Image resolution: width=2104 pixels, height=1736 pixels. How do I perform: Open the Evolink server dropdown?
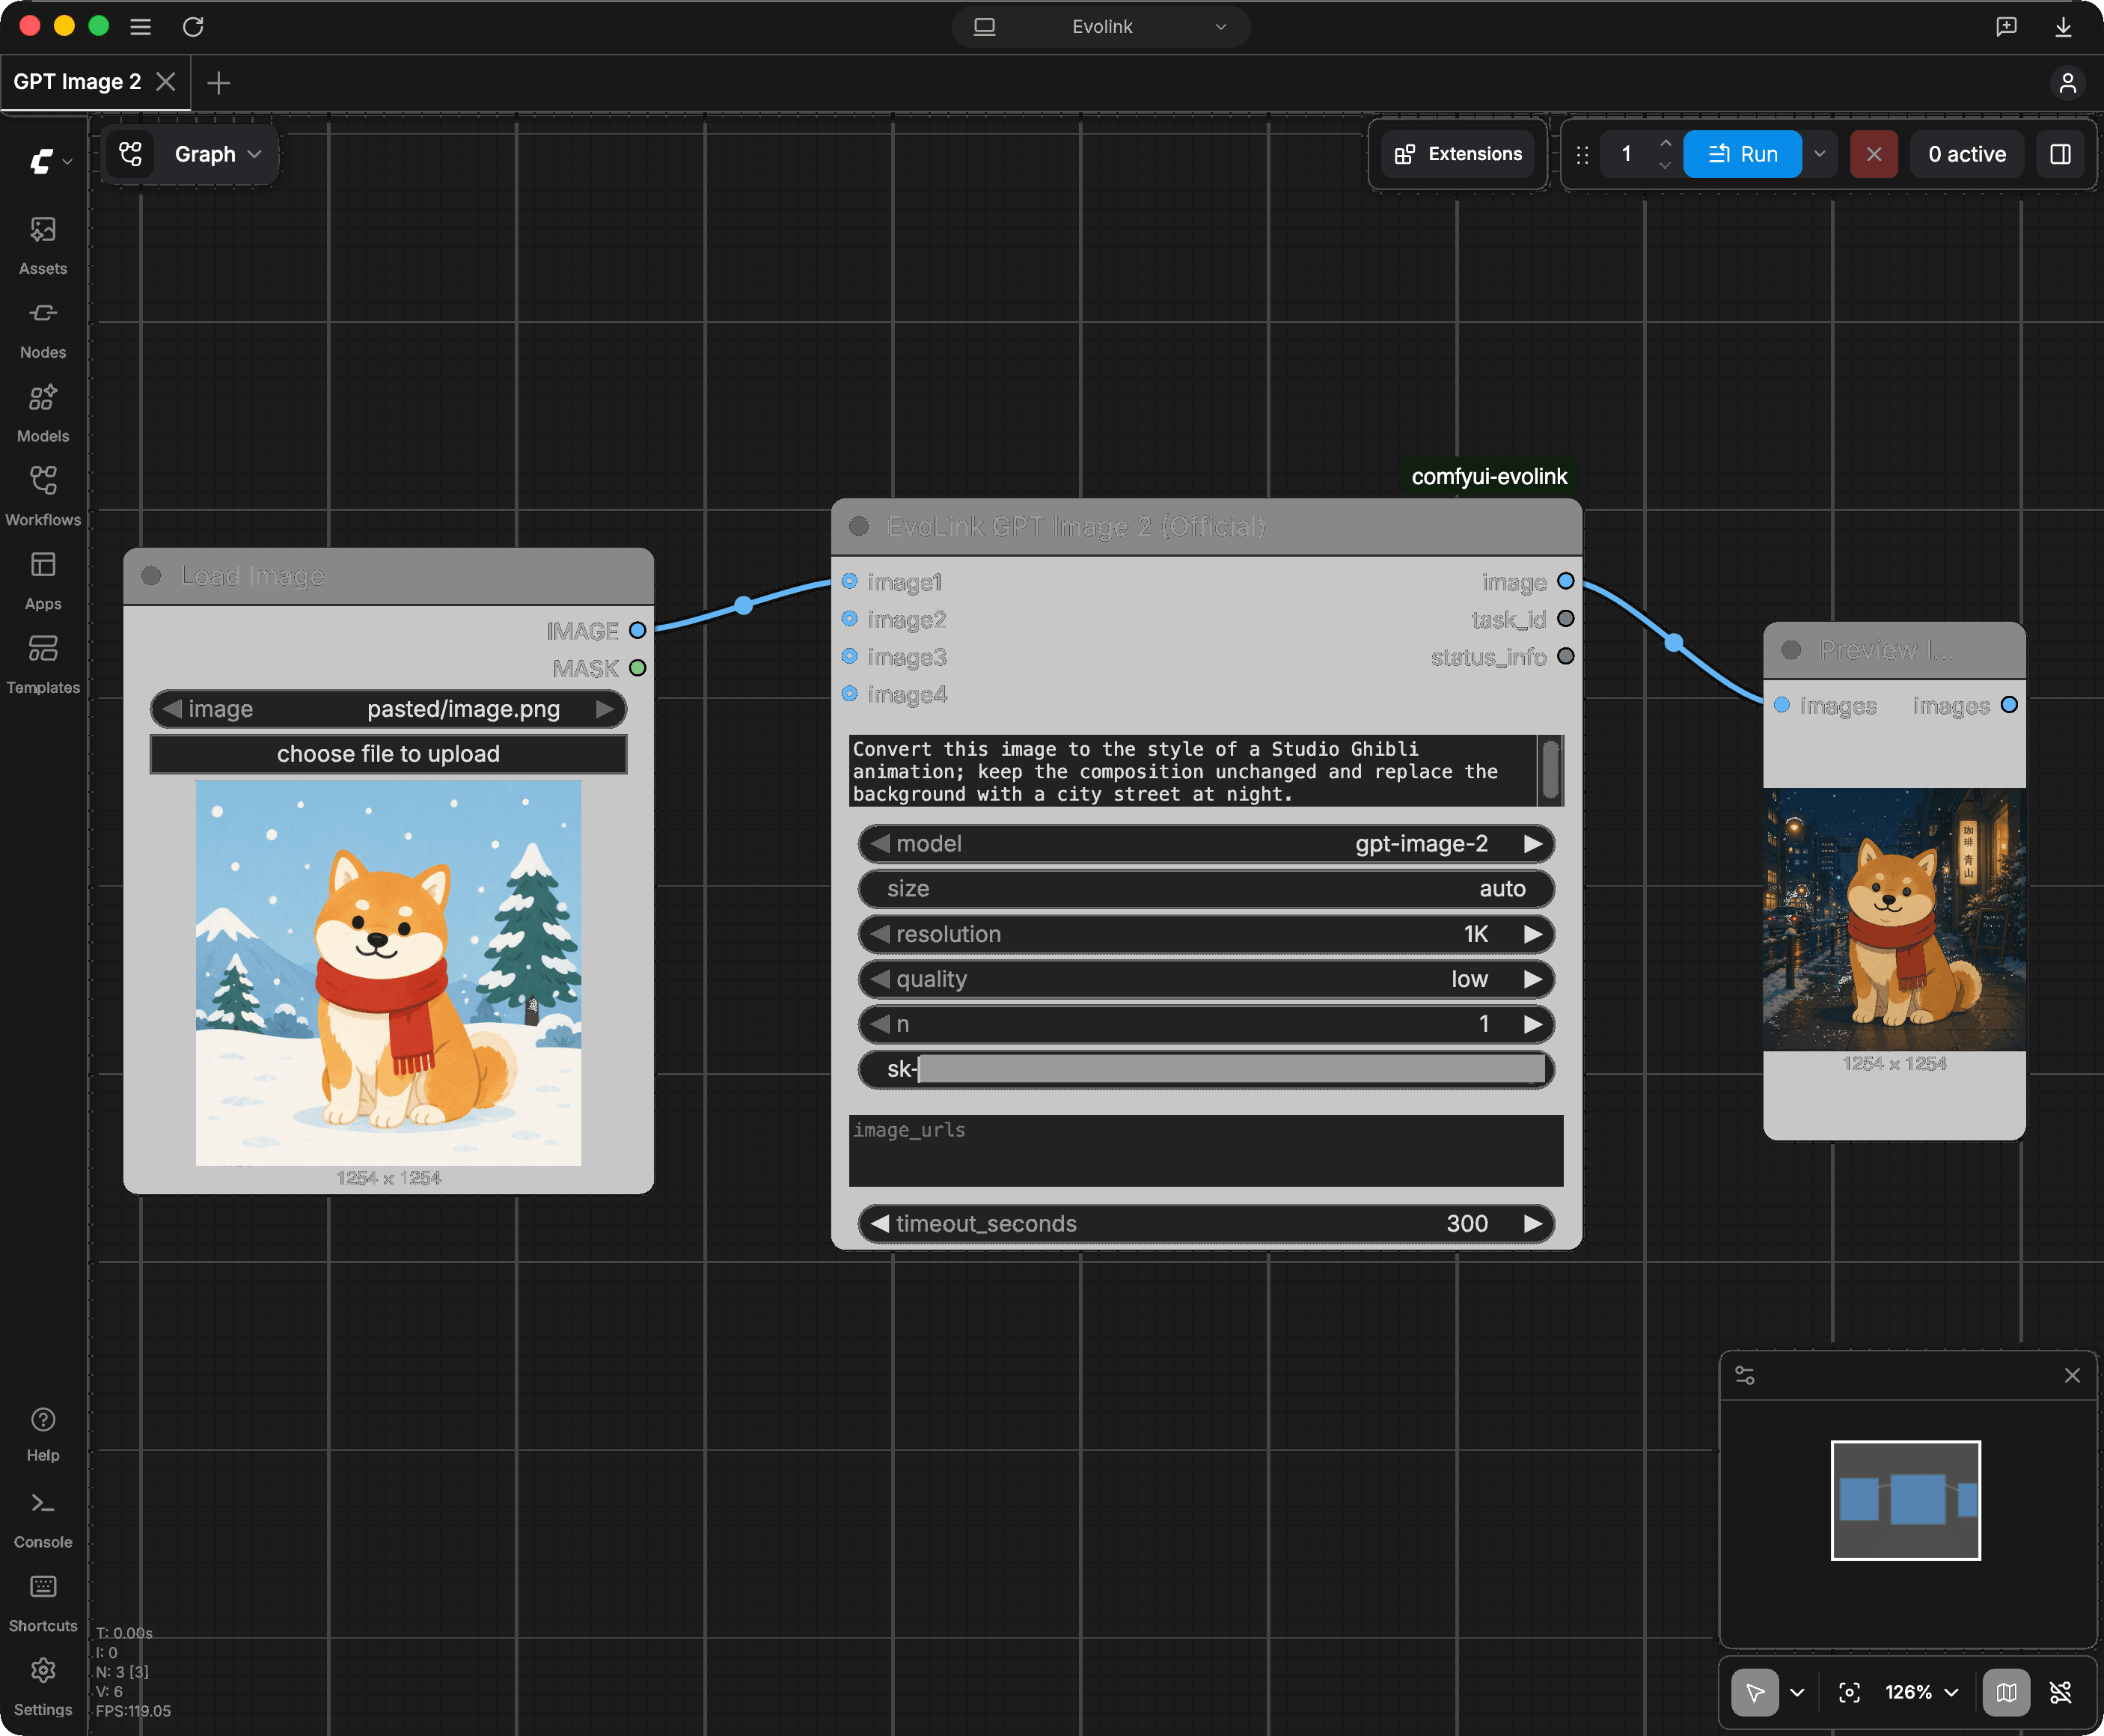click(x=1101, y=27)
